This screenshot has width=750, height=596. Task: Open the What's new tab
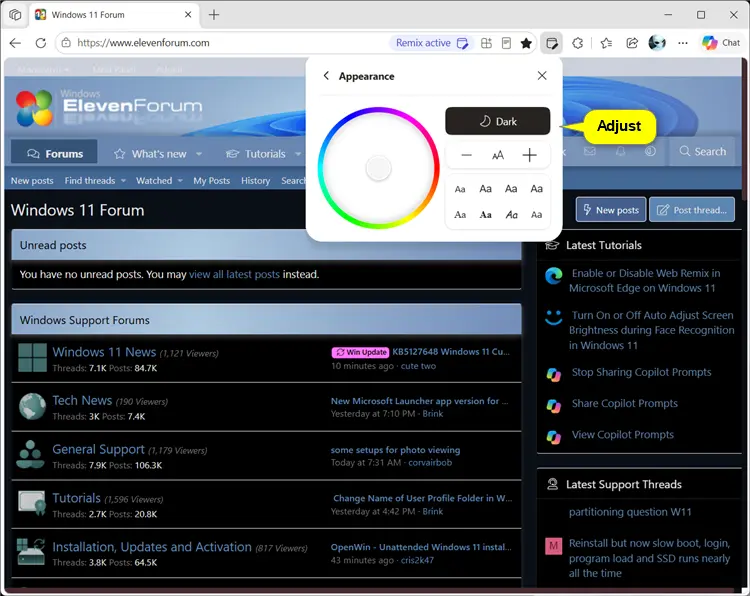[150, 154]
